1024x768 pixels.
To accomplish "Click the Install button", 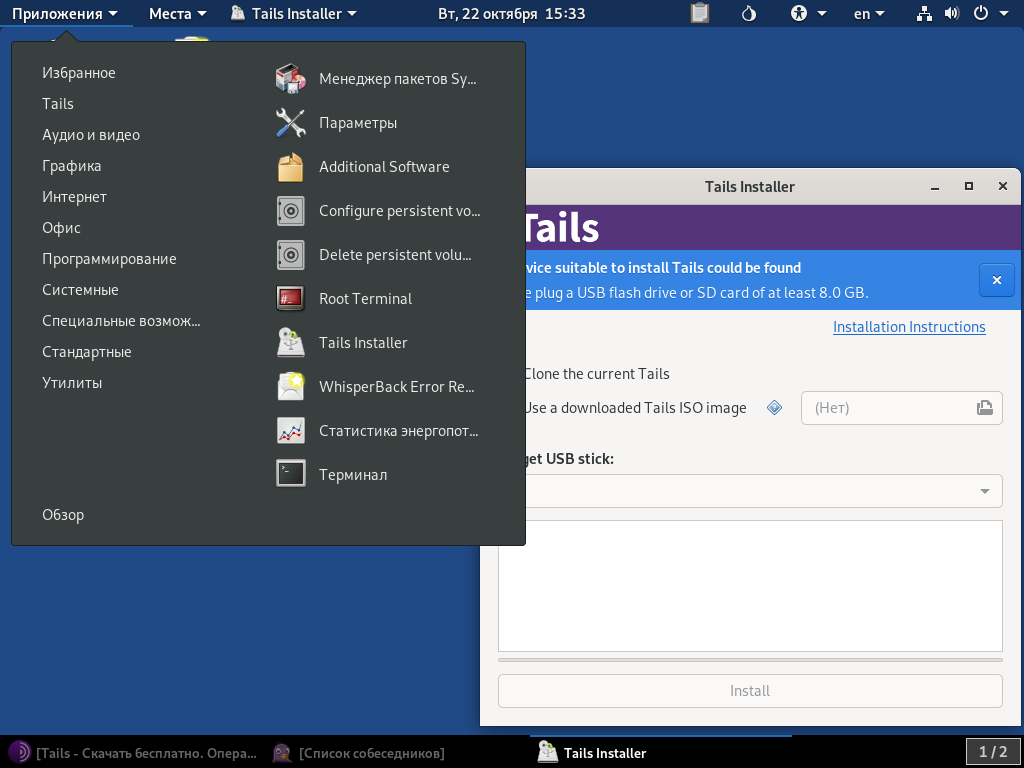I will 750,691.
